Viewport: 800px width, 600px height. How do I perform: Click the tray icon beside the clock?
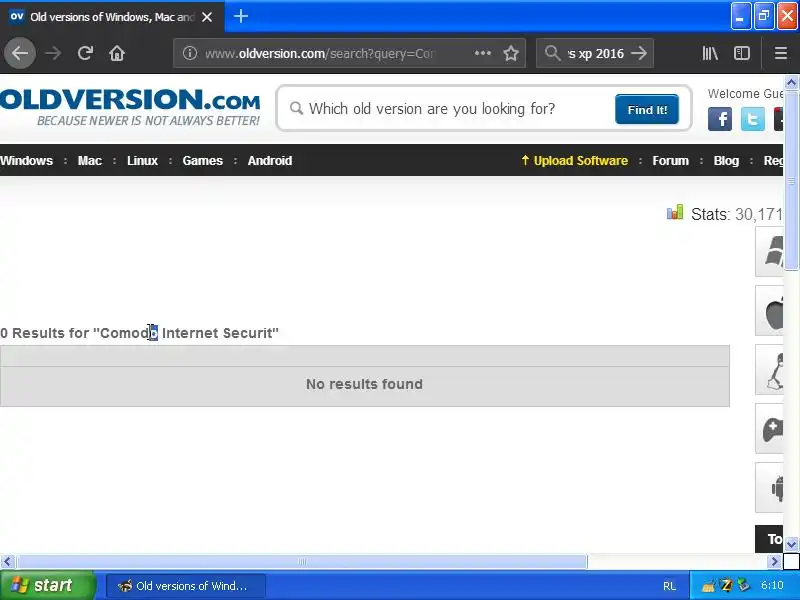click(743, 585)
